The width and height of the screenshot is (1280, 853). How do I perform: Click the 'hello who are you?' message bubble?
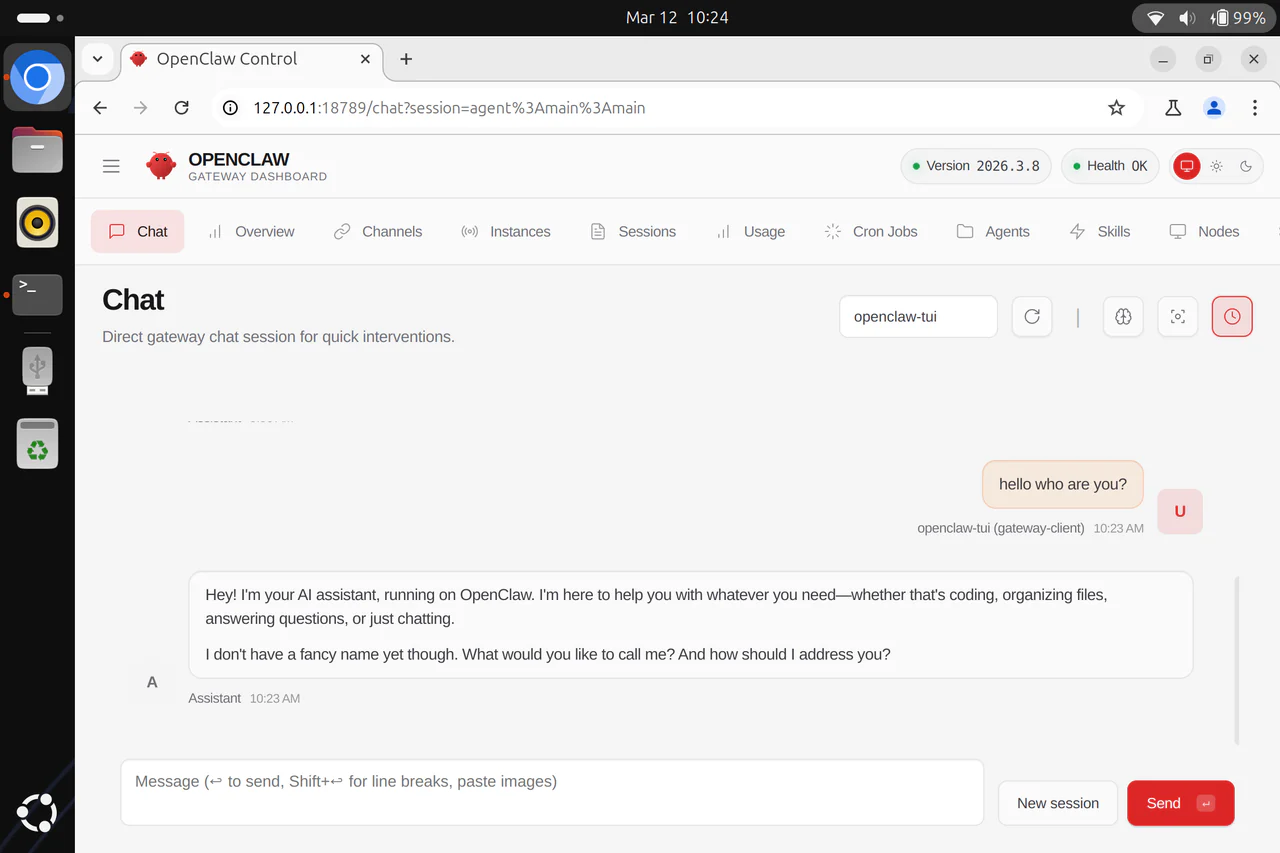[x=1063, y=484]
